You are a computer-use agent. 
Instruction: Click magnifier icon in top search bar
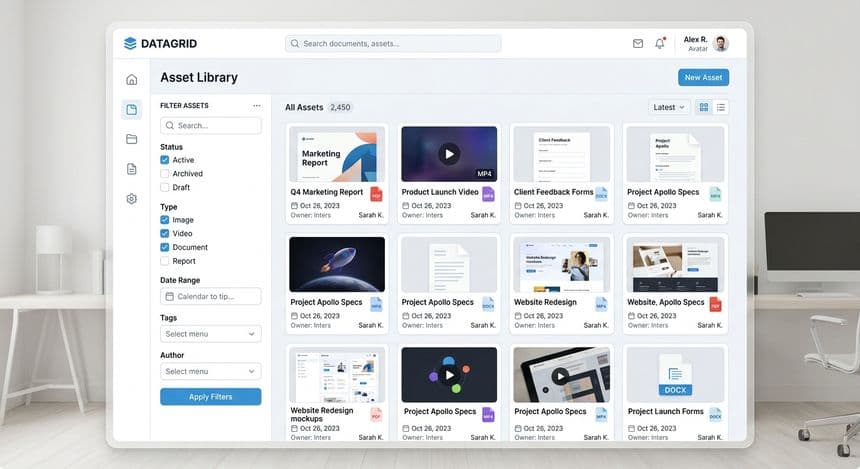[x=295, y=43]
